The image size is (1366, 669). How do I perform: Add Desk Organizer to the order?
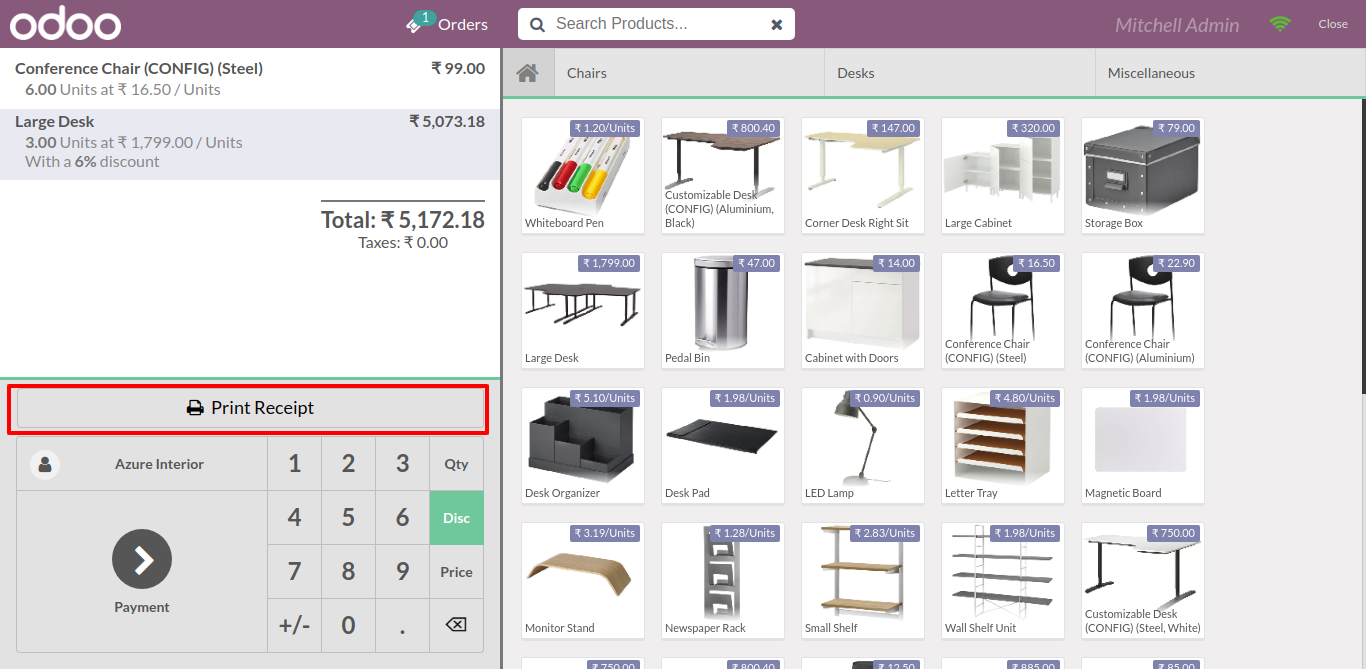point(583,446)
